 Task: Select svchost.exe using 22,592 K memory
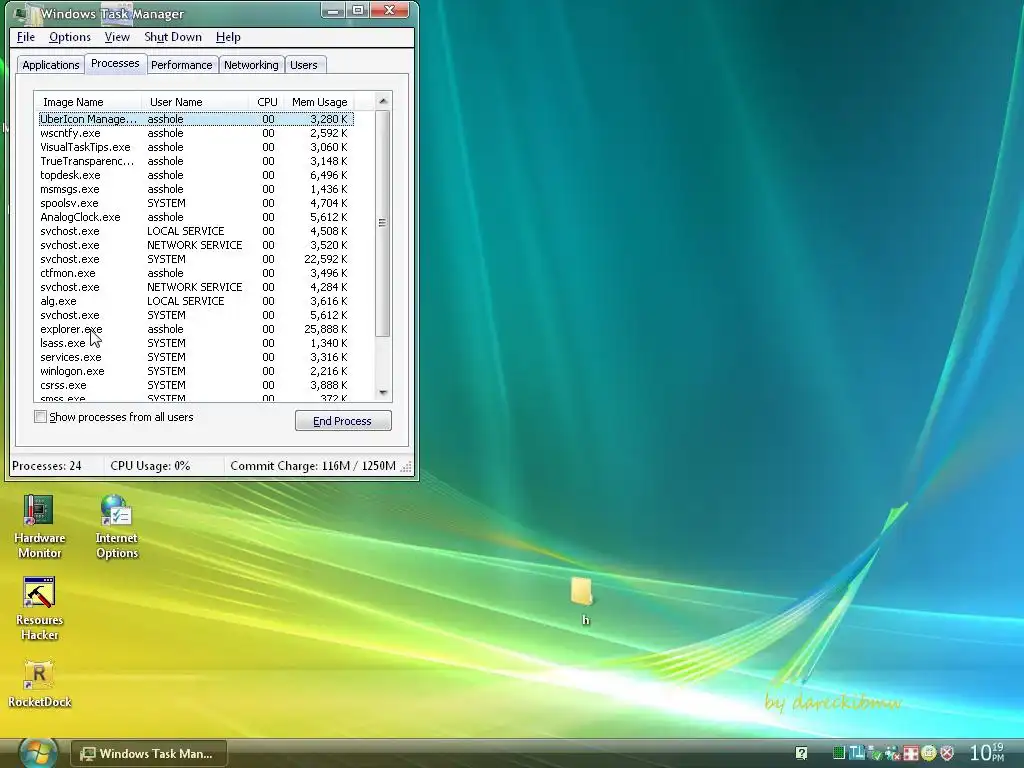pyautogui.click(x=196, y=259)
